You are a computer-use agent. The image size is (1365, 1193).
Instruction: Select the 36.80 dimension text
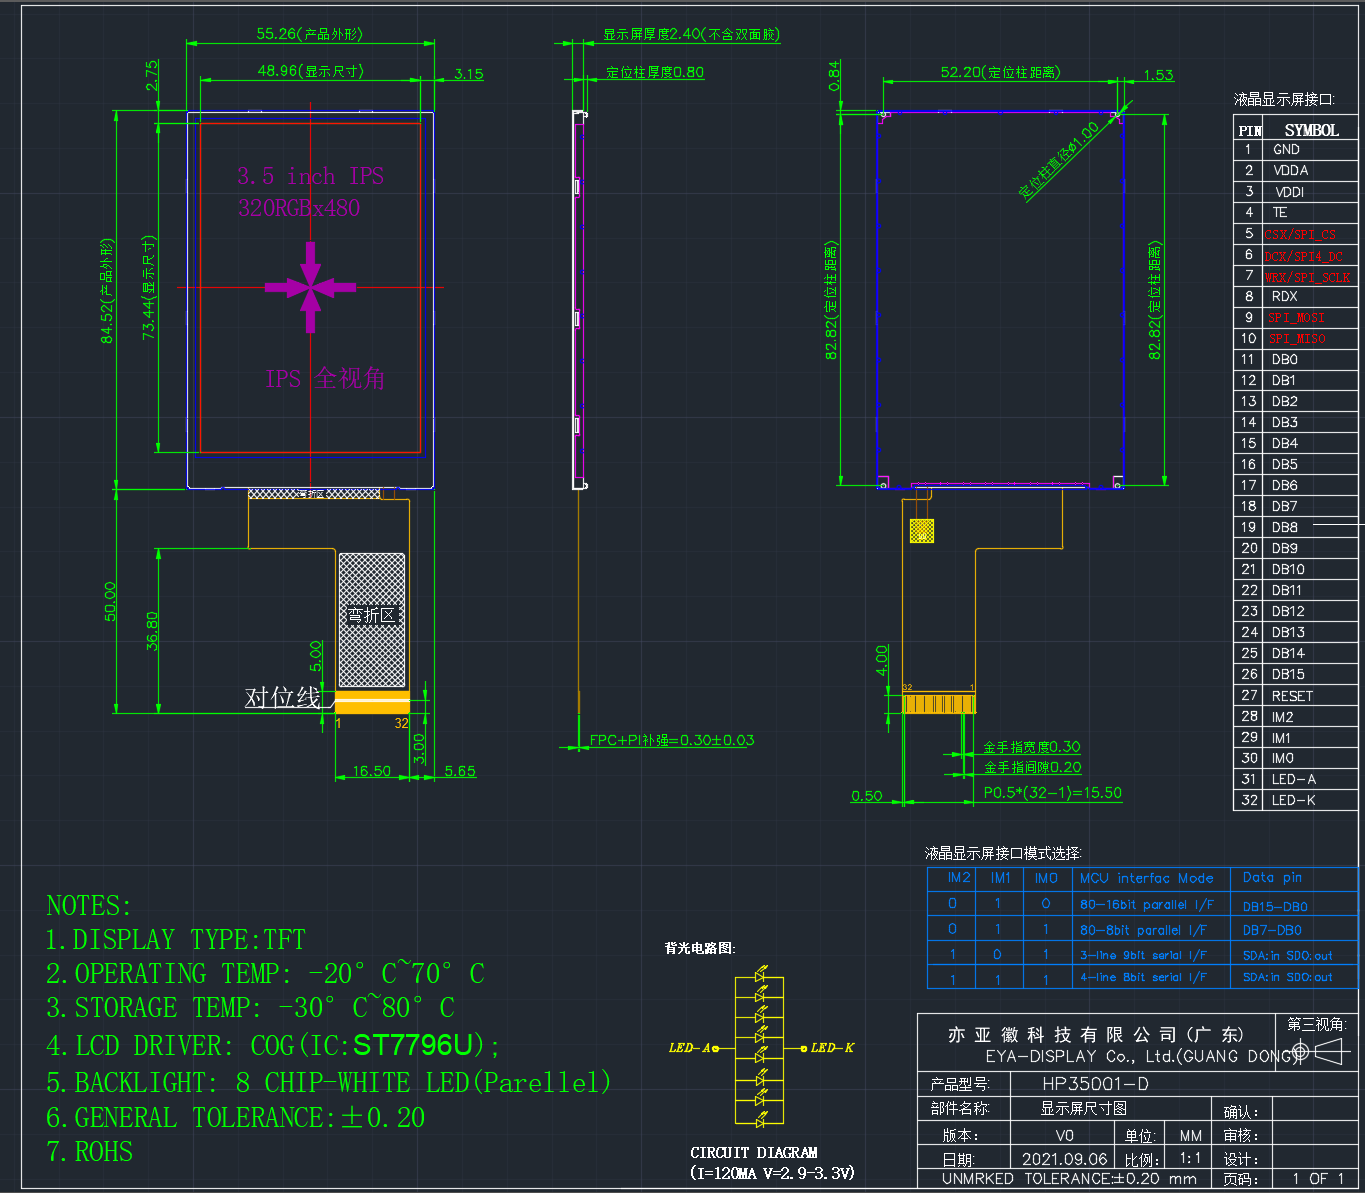[152, 631]
